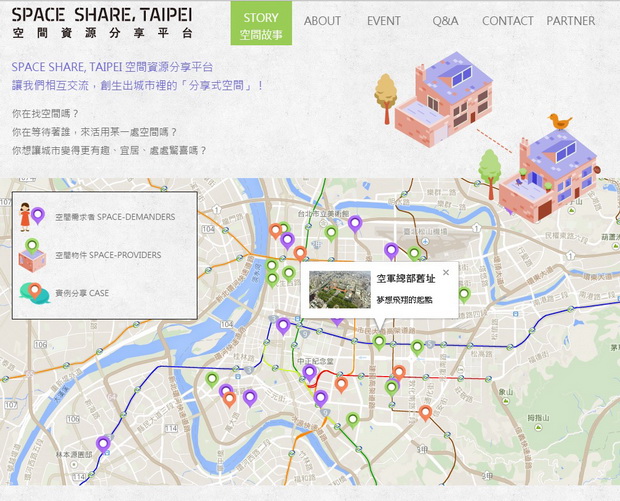Click the 台北市立美術館 map label
The image size is (620, 501).
(323, 214)
